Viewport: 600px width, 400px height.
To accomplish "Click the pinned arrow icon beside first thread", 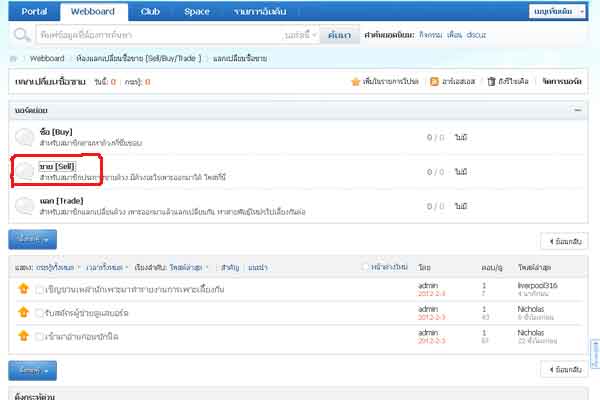I will click(24, 289).
